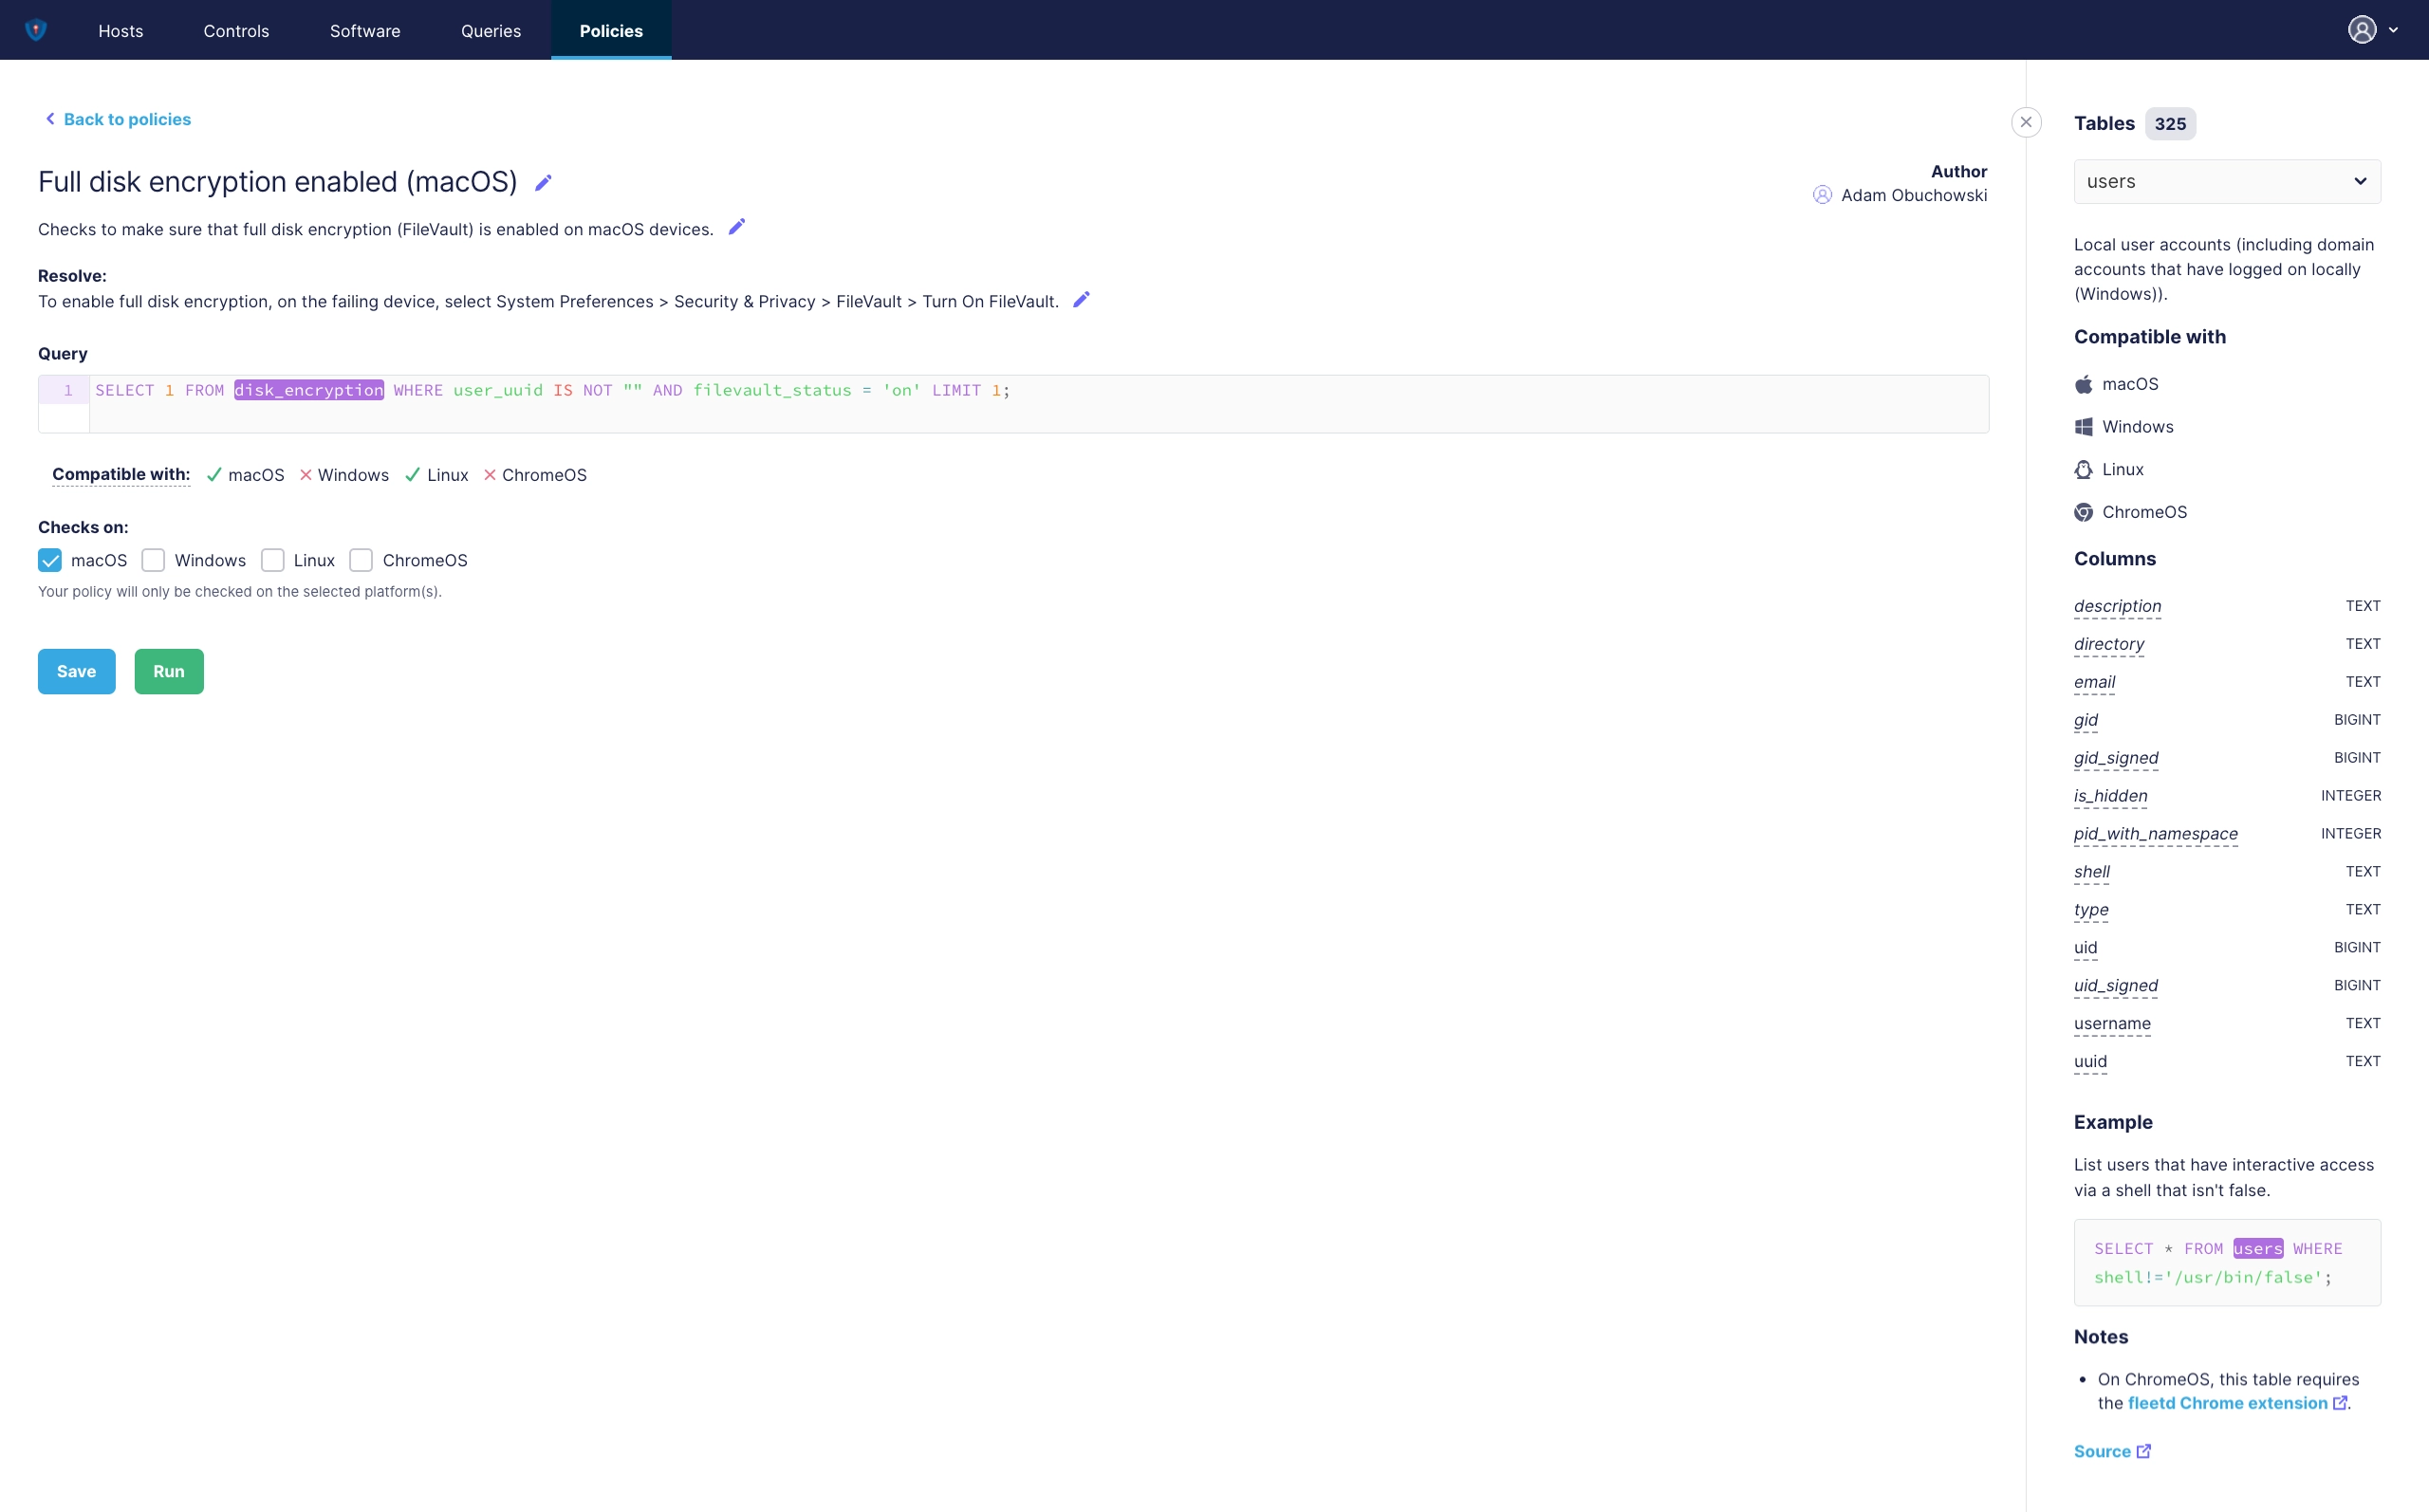Click the shell column name

click(x=2092, y=872)
